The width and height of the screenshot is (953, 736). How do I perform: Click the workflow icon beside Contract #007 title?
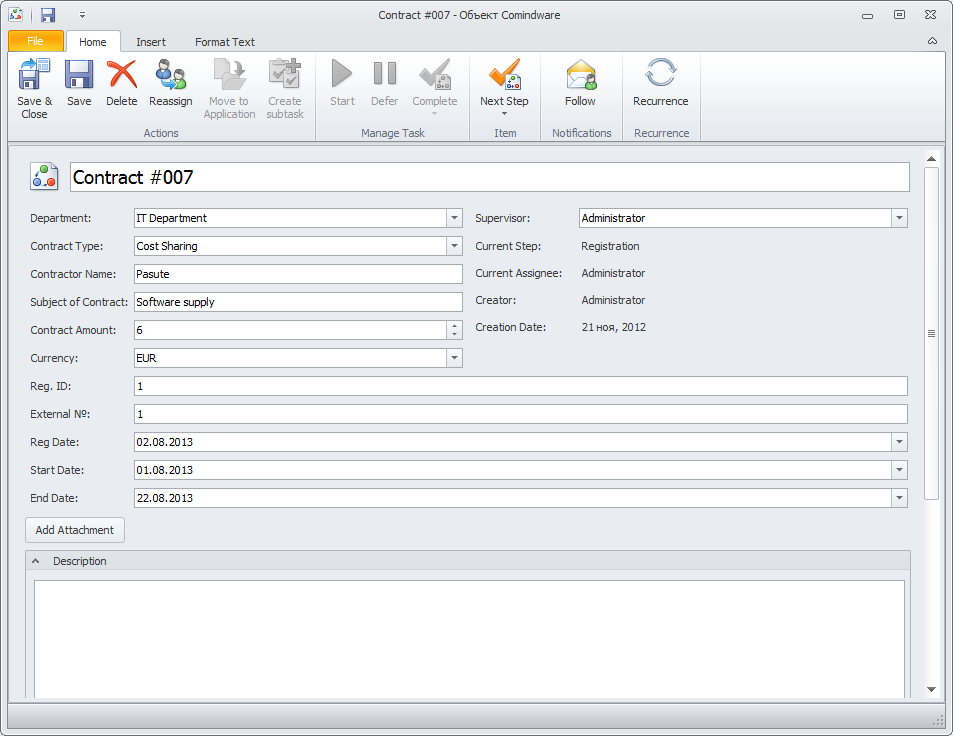tap(44, 177)
